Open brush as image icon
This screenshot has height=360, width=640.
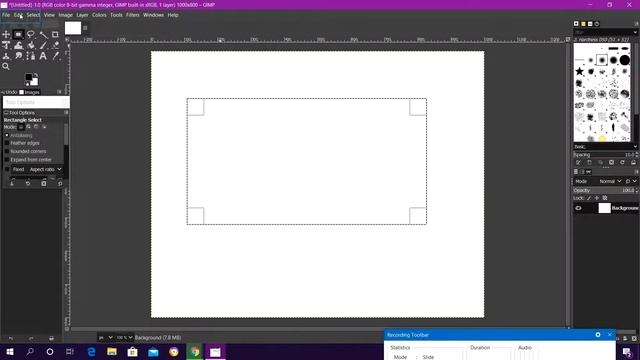click(x=633, y=162)
